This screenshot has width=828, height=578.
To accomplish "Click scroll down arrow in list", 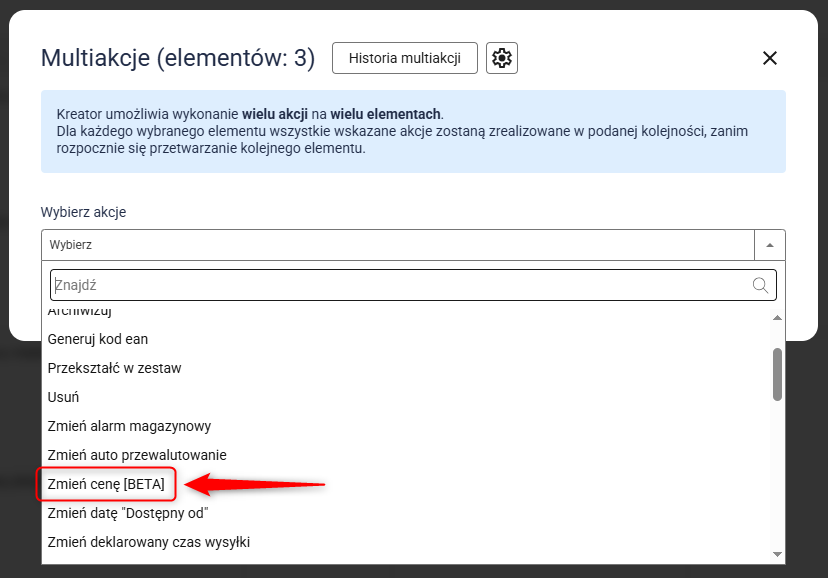I will click(777, 554).
